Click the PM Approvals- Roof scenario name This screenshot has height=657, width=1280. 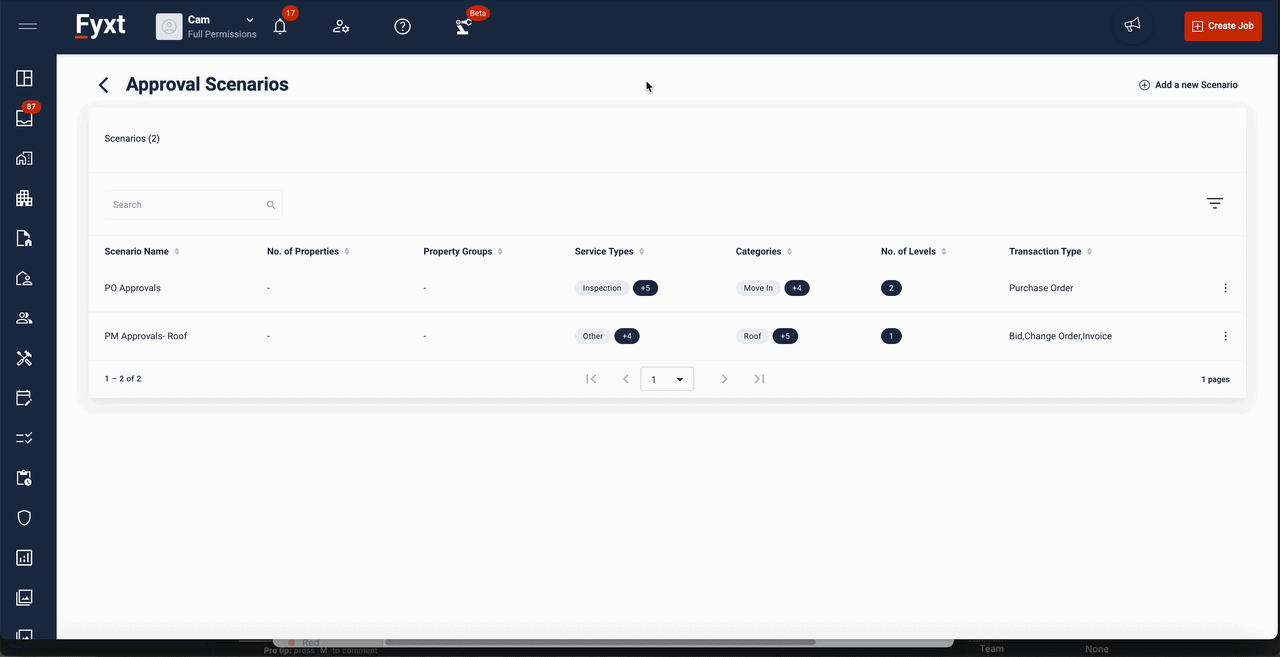[146, 336]
